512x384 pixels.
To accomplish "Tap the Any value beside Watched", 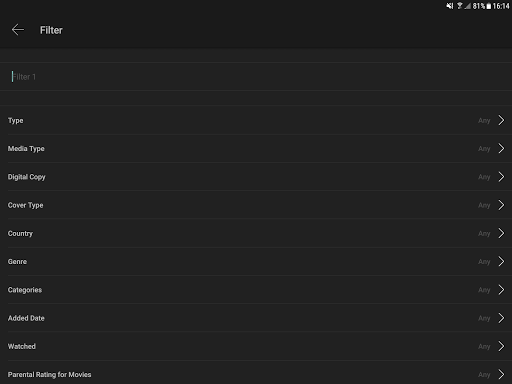I will 484,347.
